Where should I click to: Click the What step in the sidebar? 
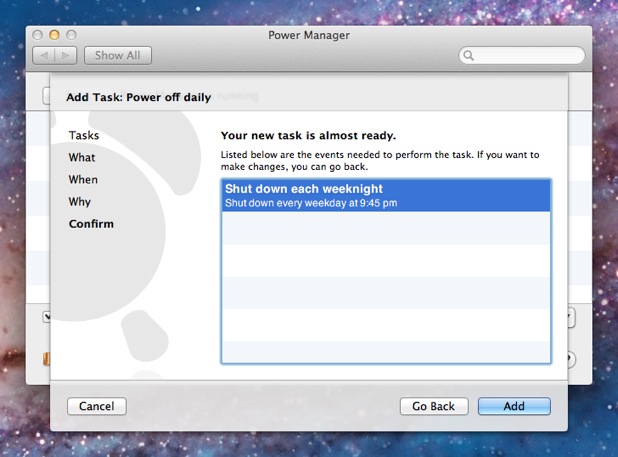[82, 158]
